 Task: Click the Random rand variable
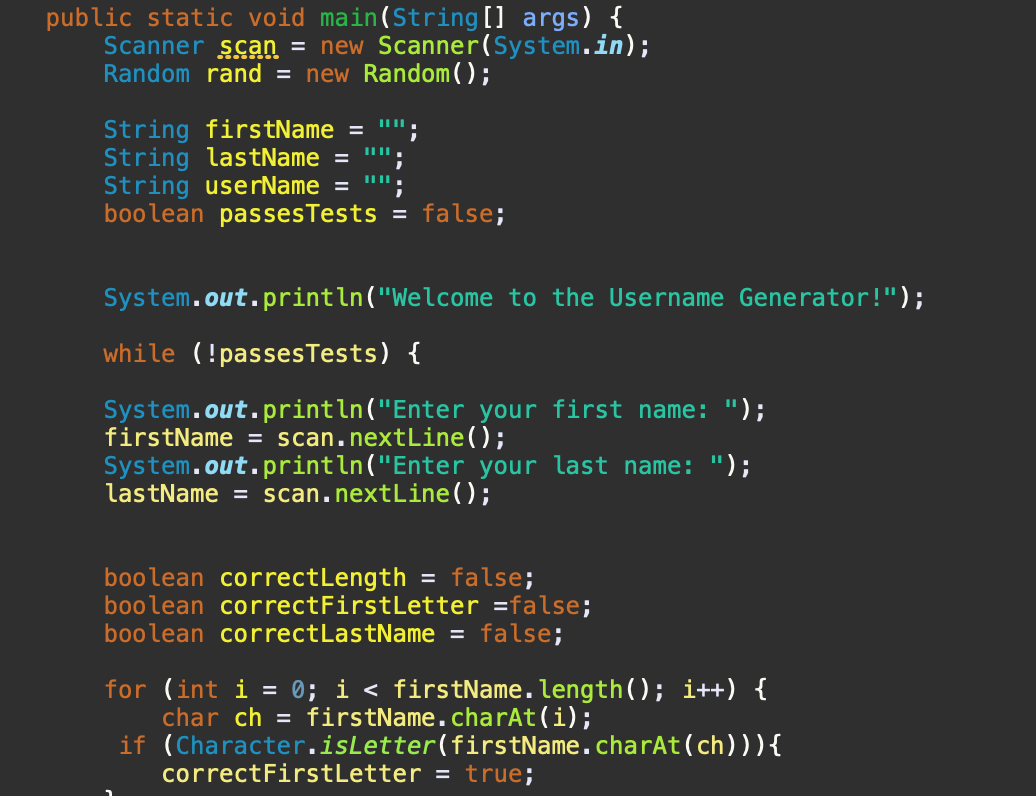point(233,73)
